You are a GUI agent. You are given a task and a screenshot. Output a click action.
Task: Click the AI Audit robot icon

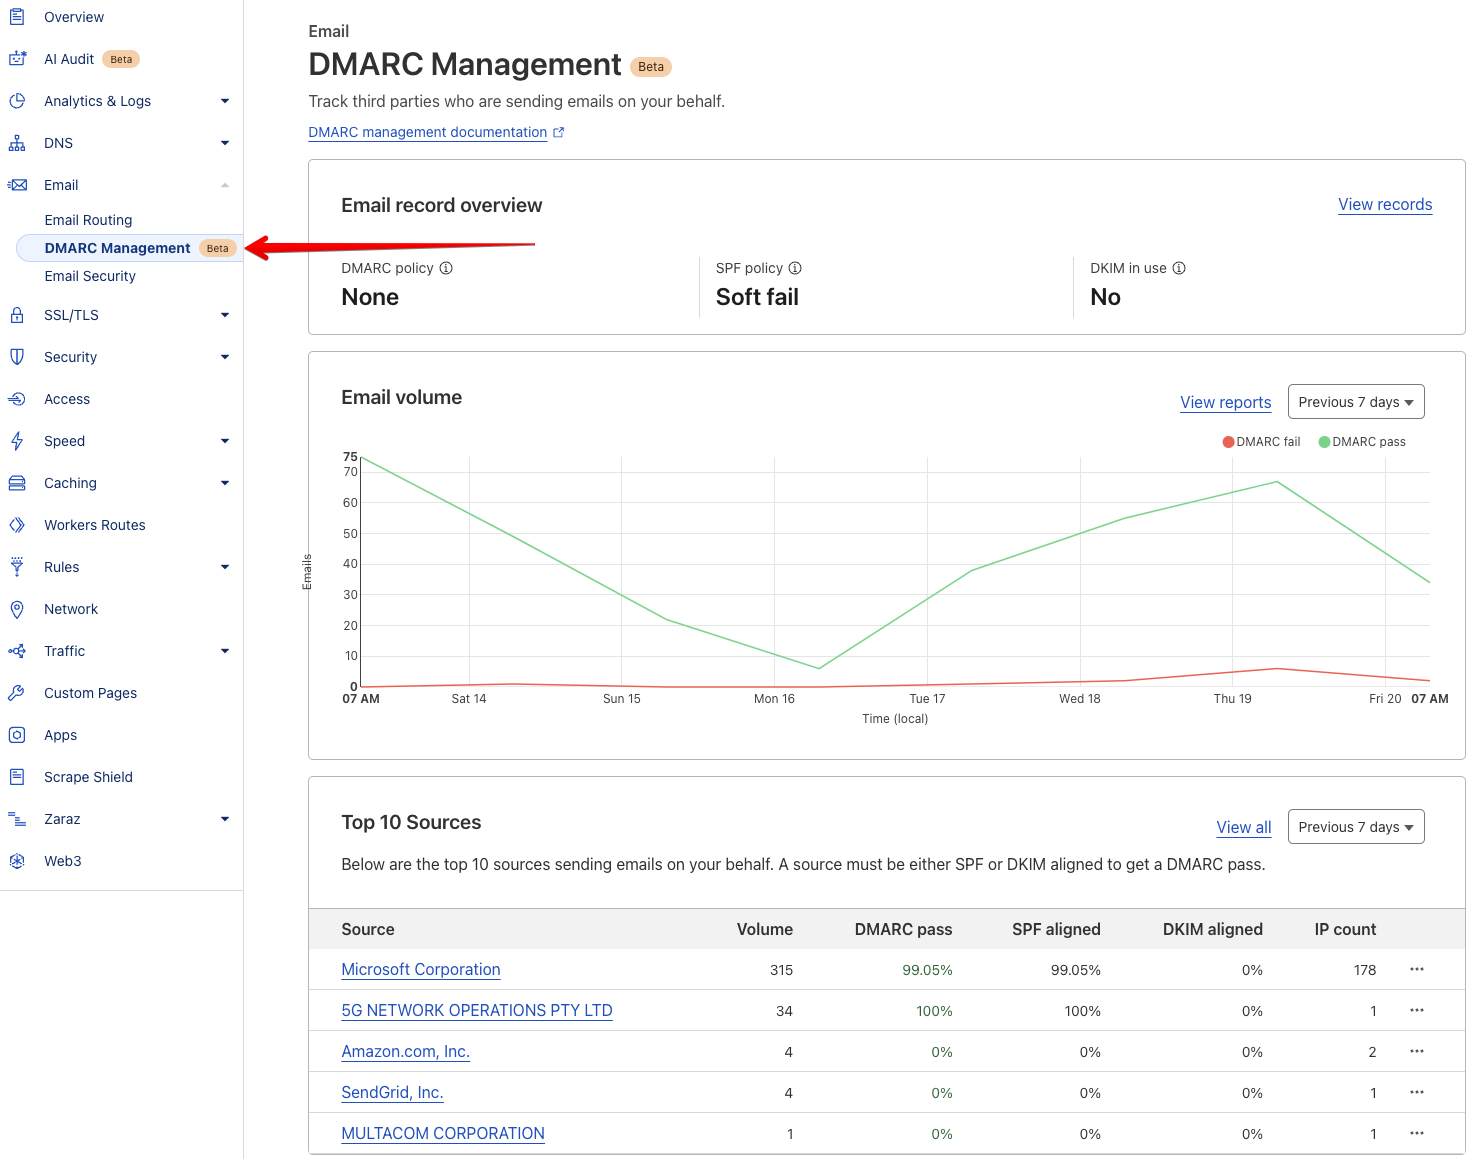[x=17, y=59]
